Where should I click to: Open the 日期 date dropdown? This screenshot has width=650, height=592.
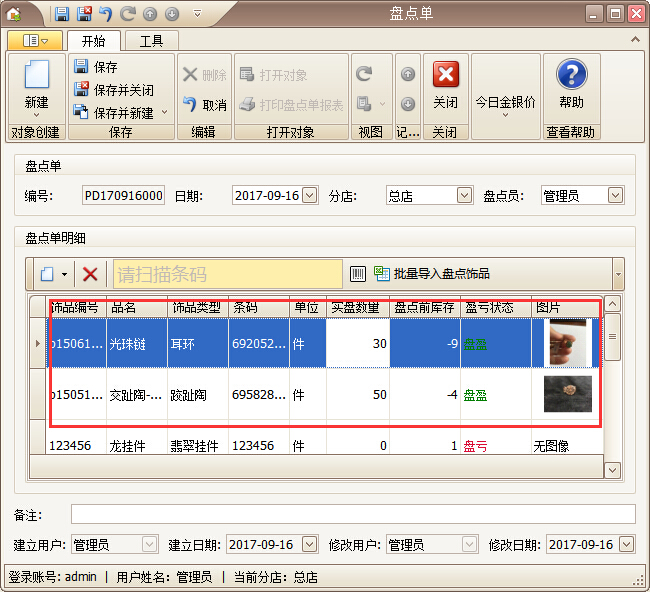pos(309,196)
